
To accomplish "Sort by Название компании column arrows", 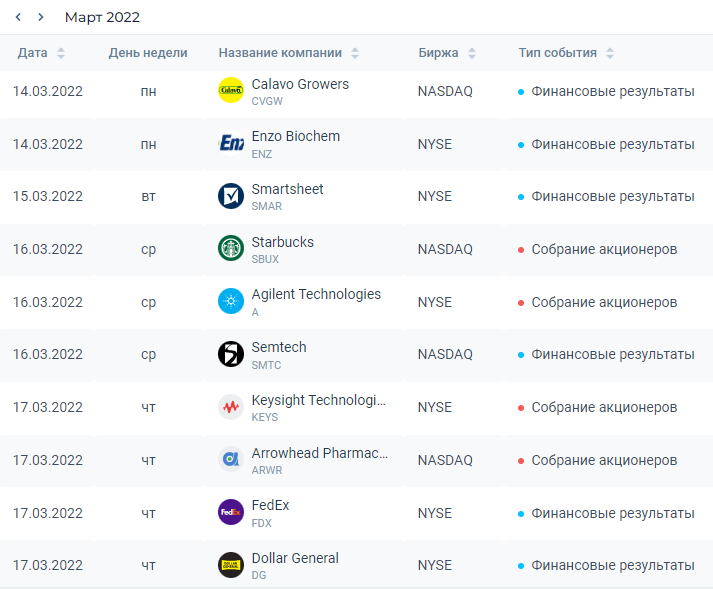I will click(355, 53).
